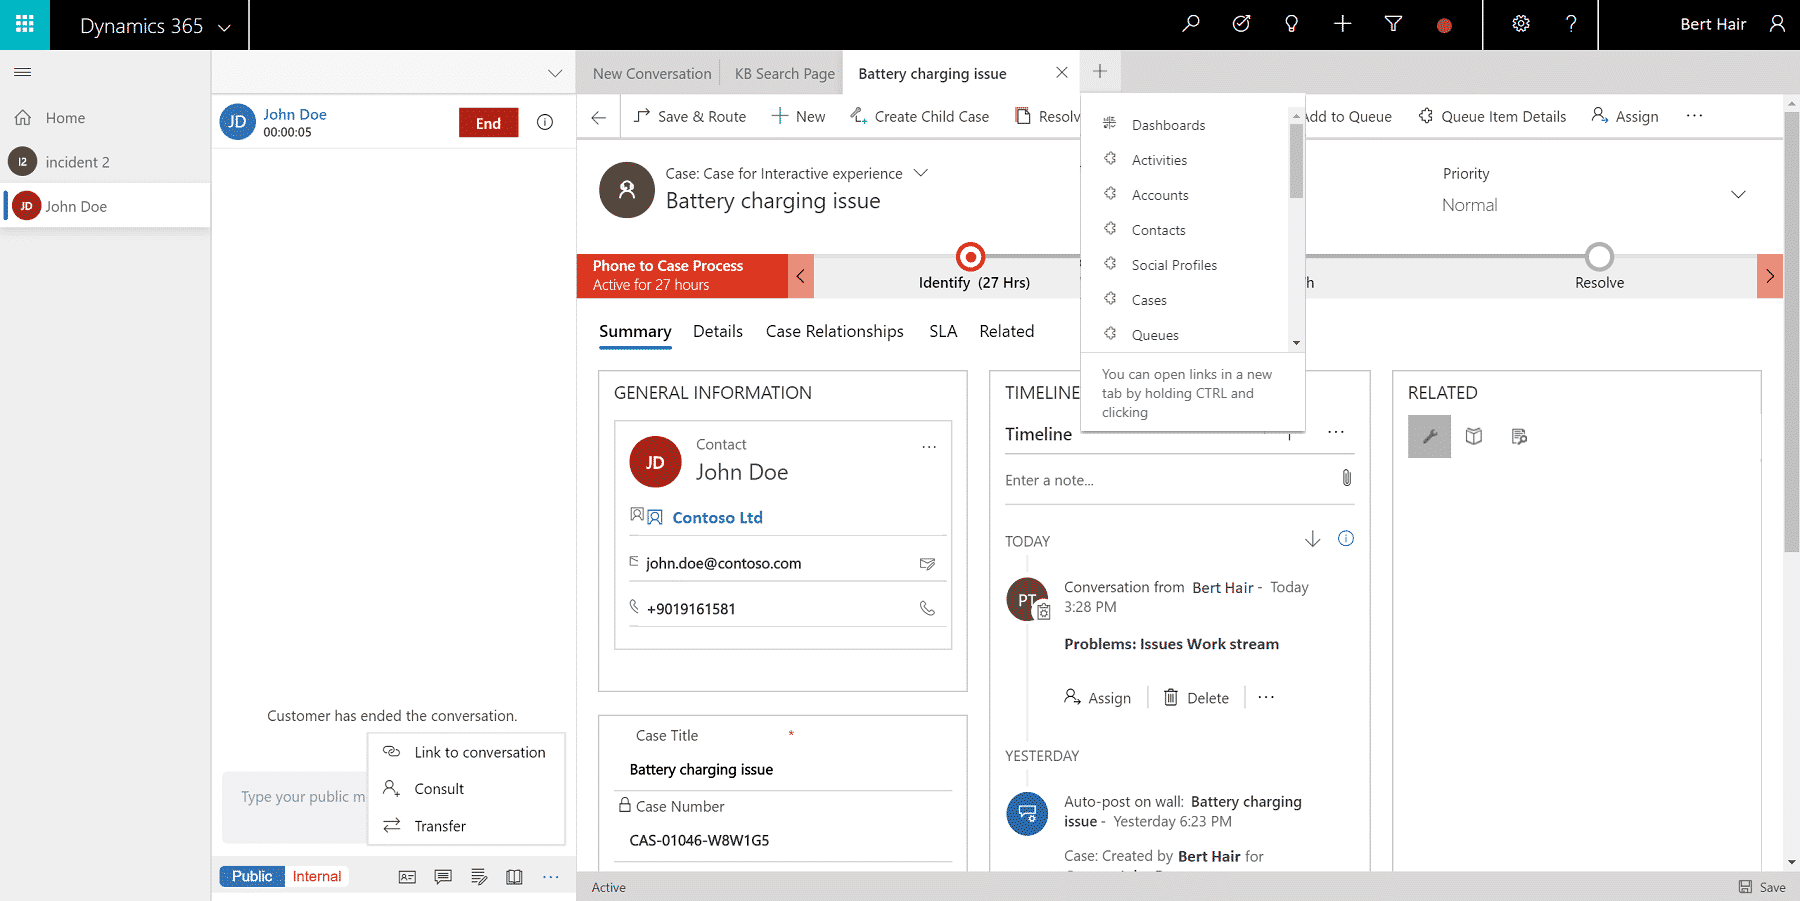Click Save & Route in command bar
Screen dimensions: 1800x901
[x=690, y=116]
